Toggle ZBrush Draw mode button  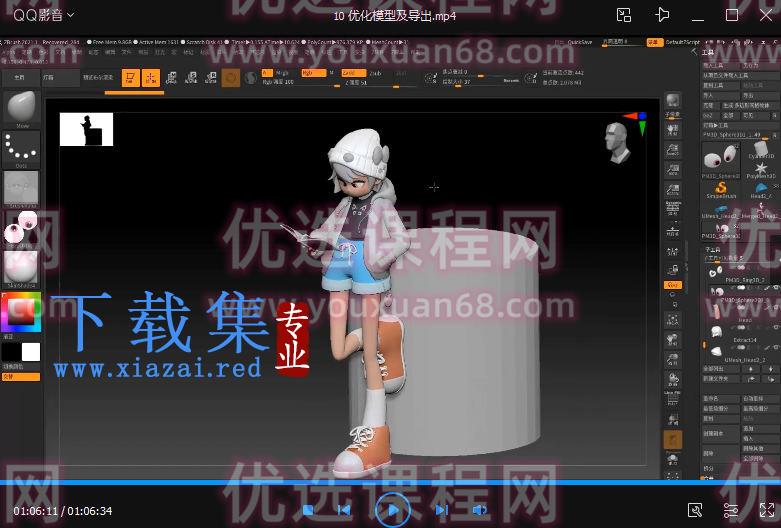coord(150,78)
